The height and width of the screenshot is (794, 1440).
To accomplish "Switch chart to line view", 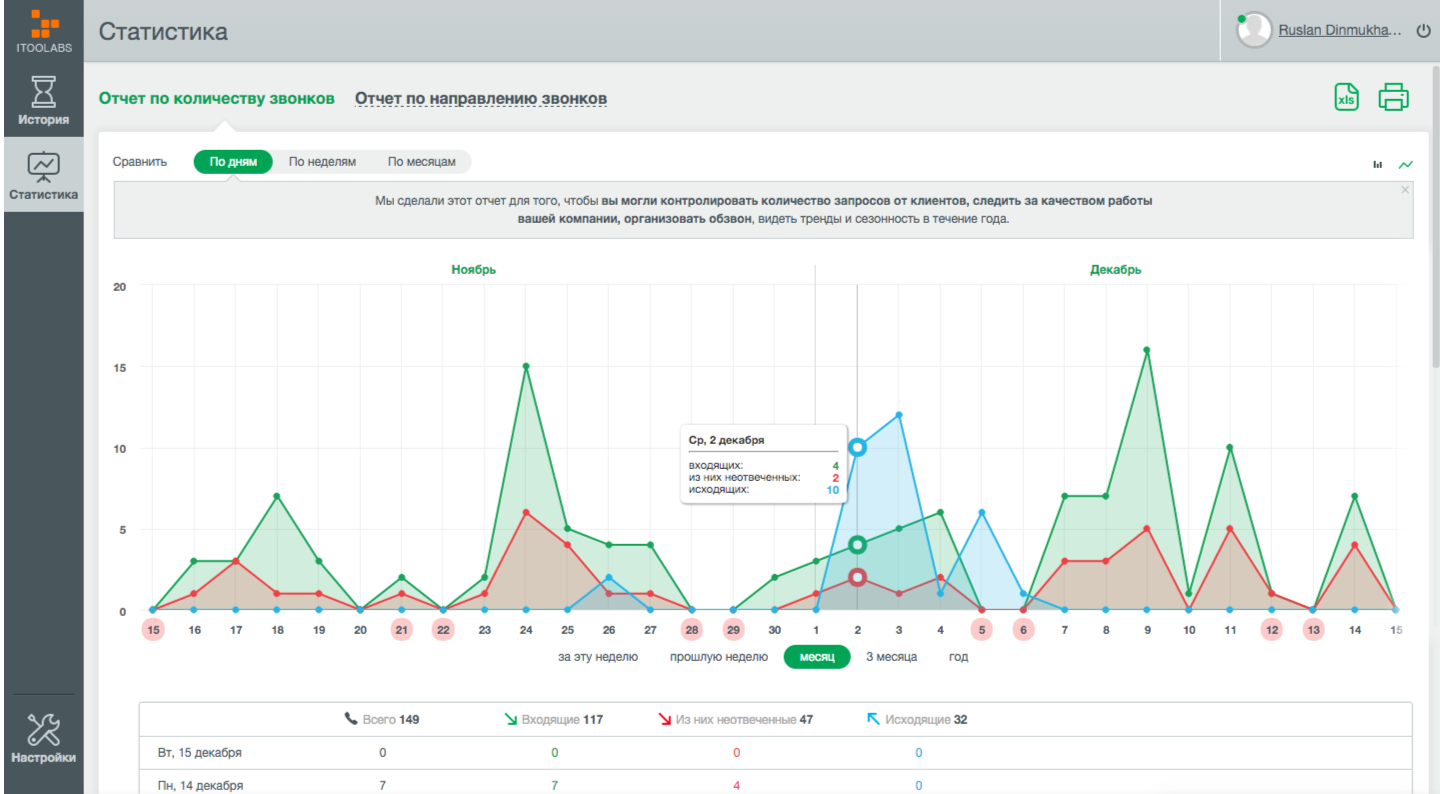I will click(1406, 164).
